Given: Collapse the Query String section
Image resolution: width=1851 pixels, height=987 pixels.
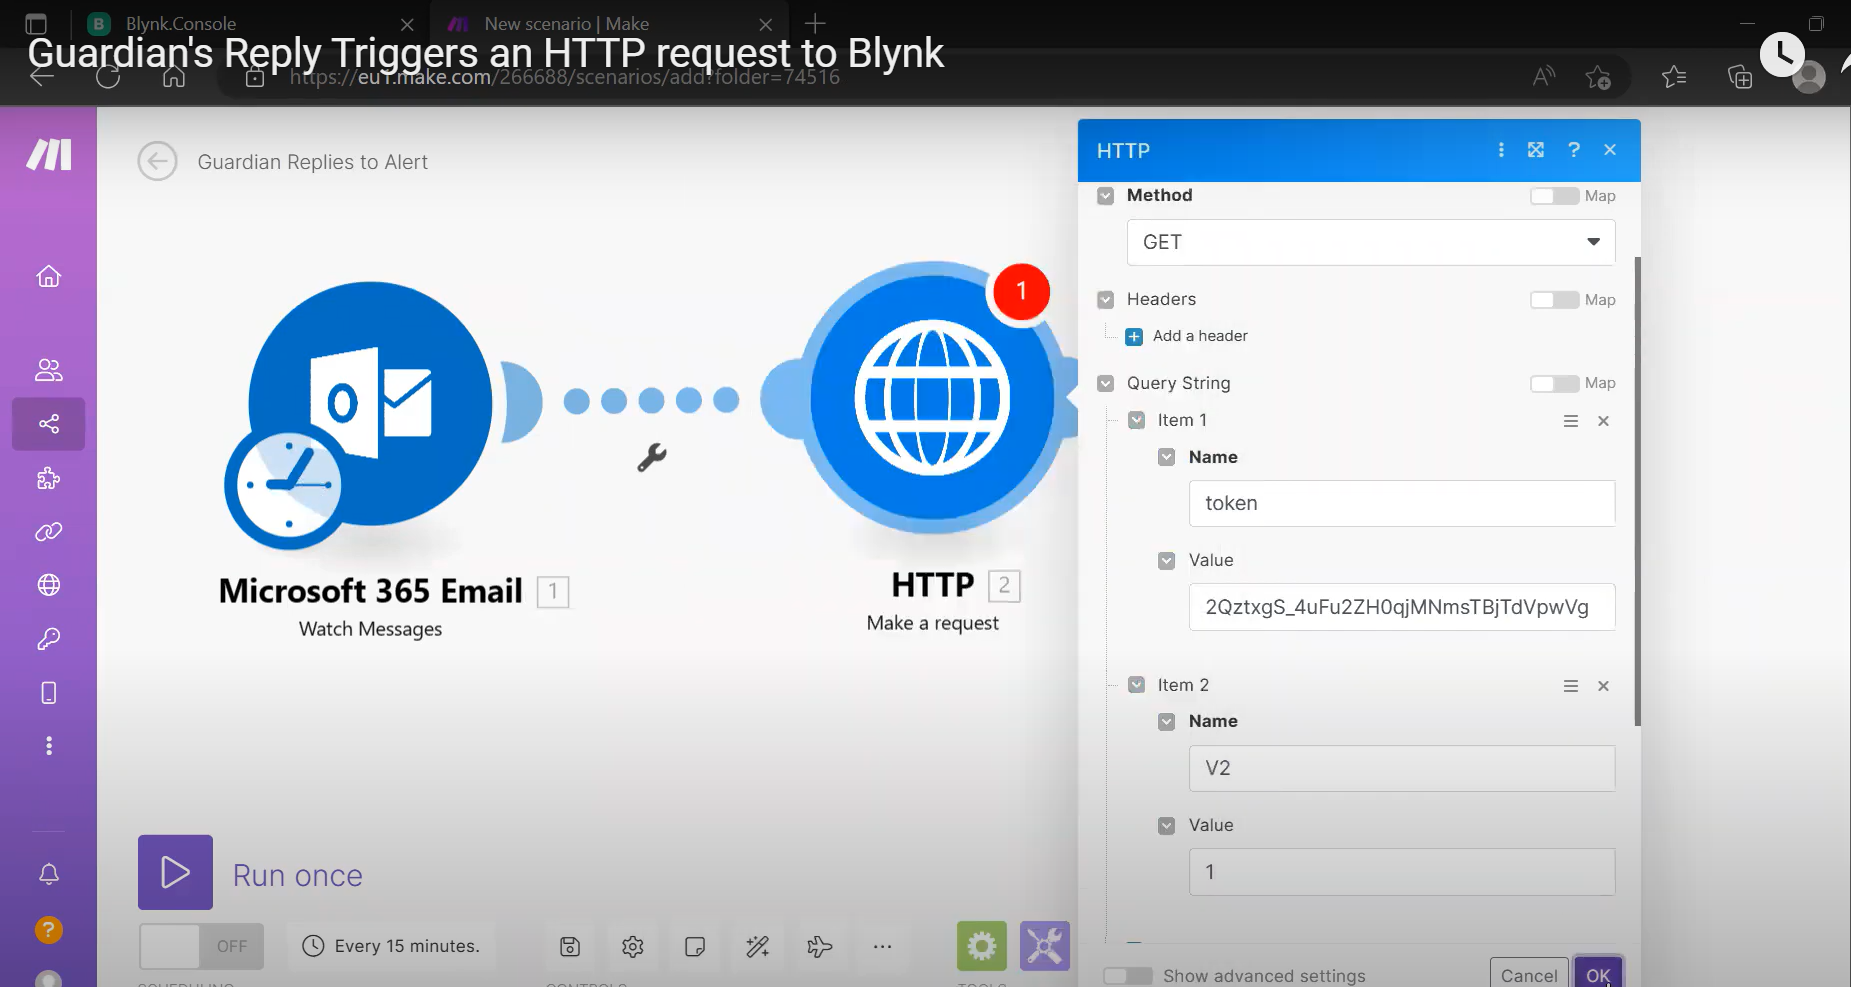Looking at the screenshot, I should (x=1105, y=384).
